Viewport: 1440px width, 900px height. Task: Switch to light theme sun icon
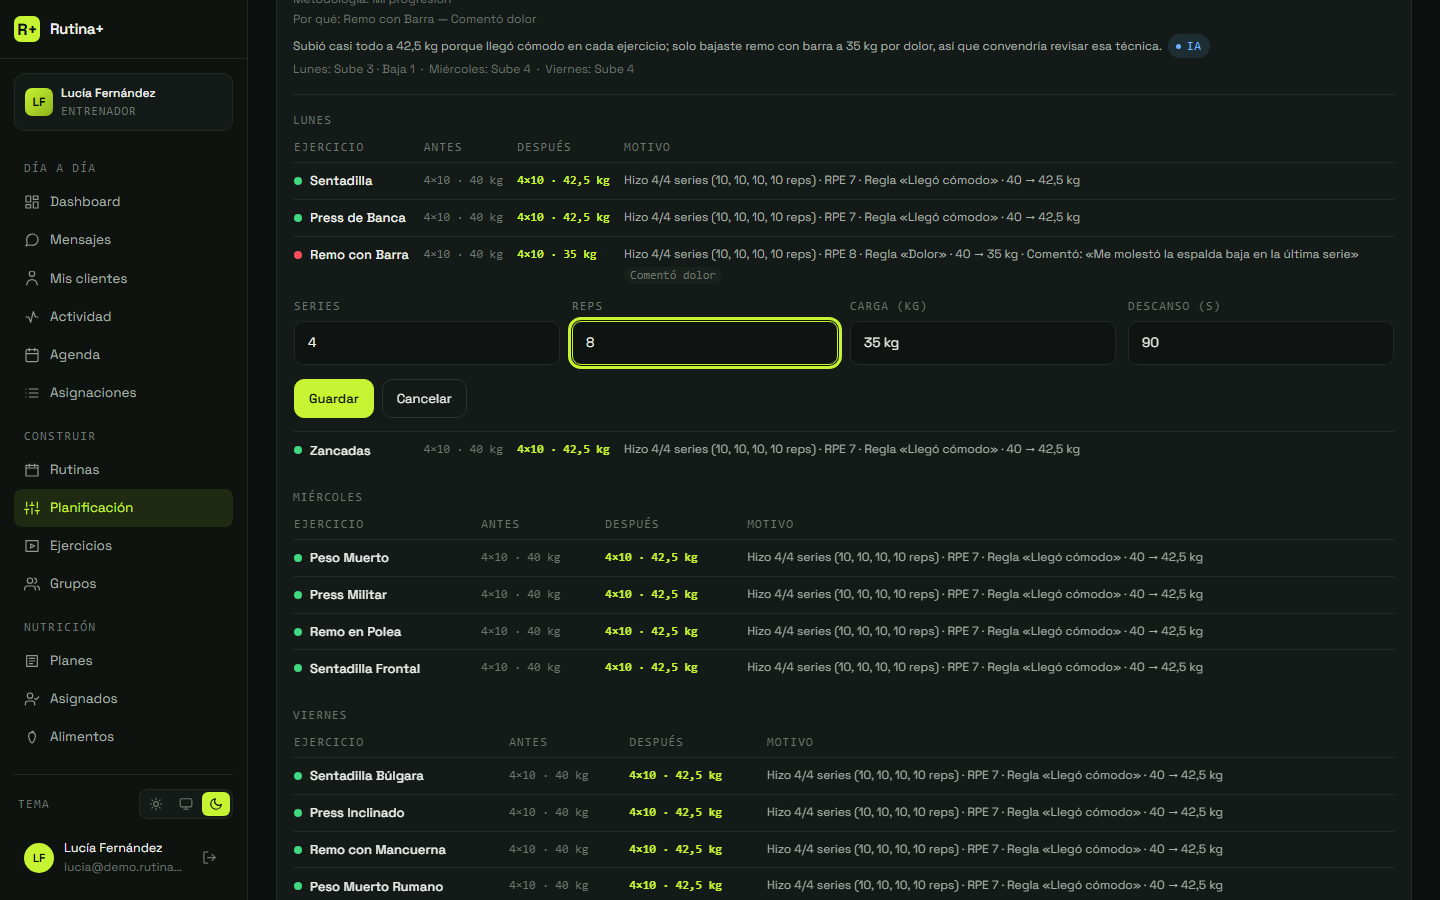click(x=156, y=804)
